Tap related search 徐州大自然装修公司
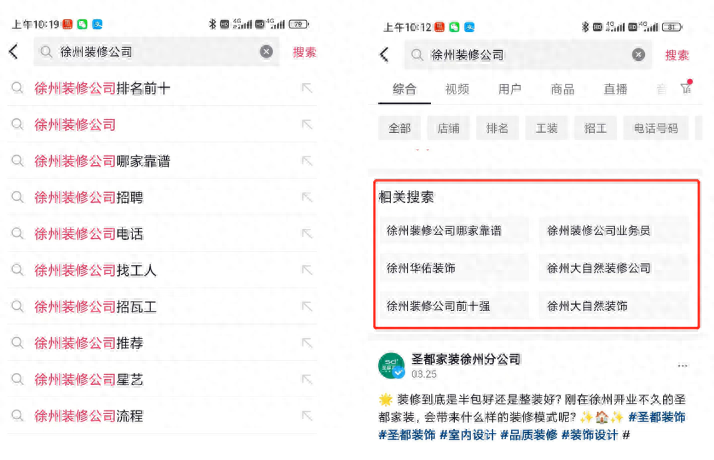 click(599, 268)
